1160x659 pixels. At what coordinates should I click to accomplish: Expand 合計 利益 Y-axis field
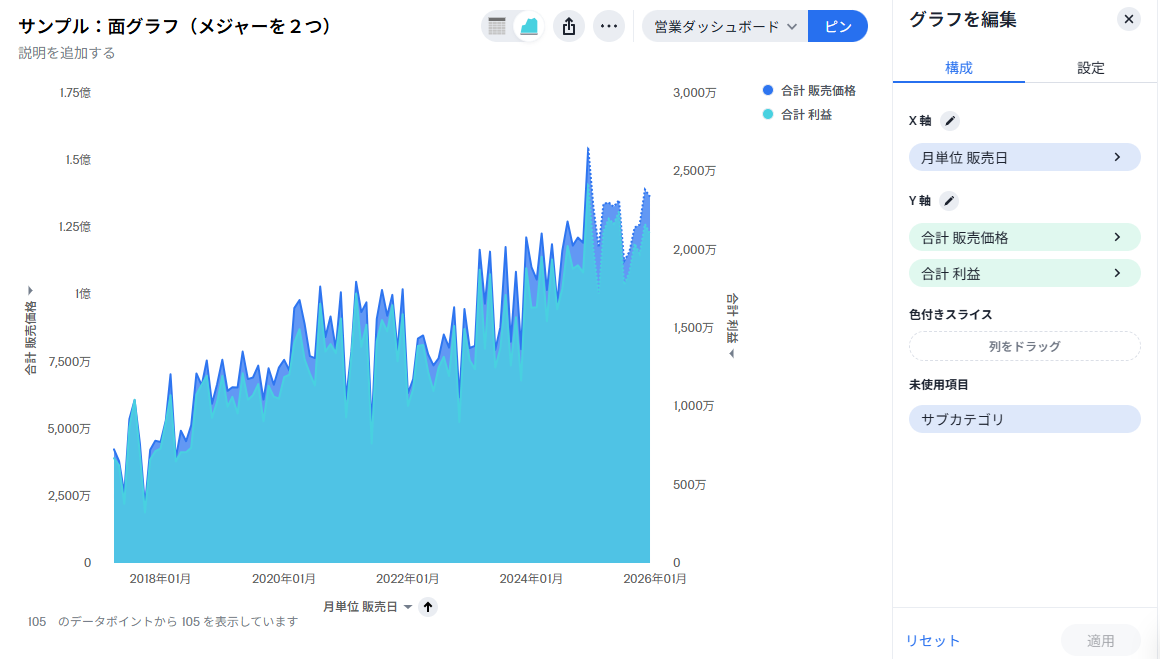1024,273
